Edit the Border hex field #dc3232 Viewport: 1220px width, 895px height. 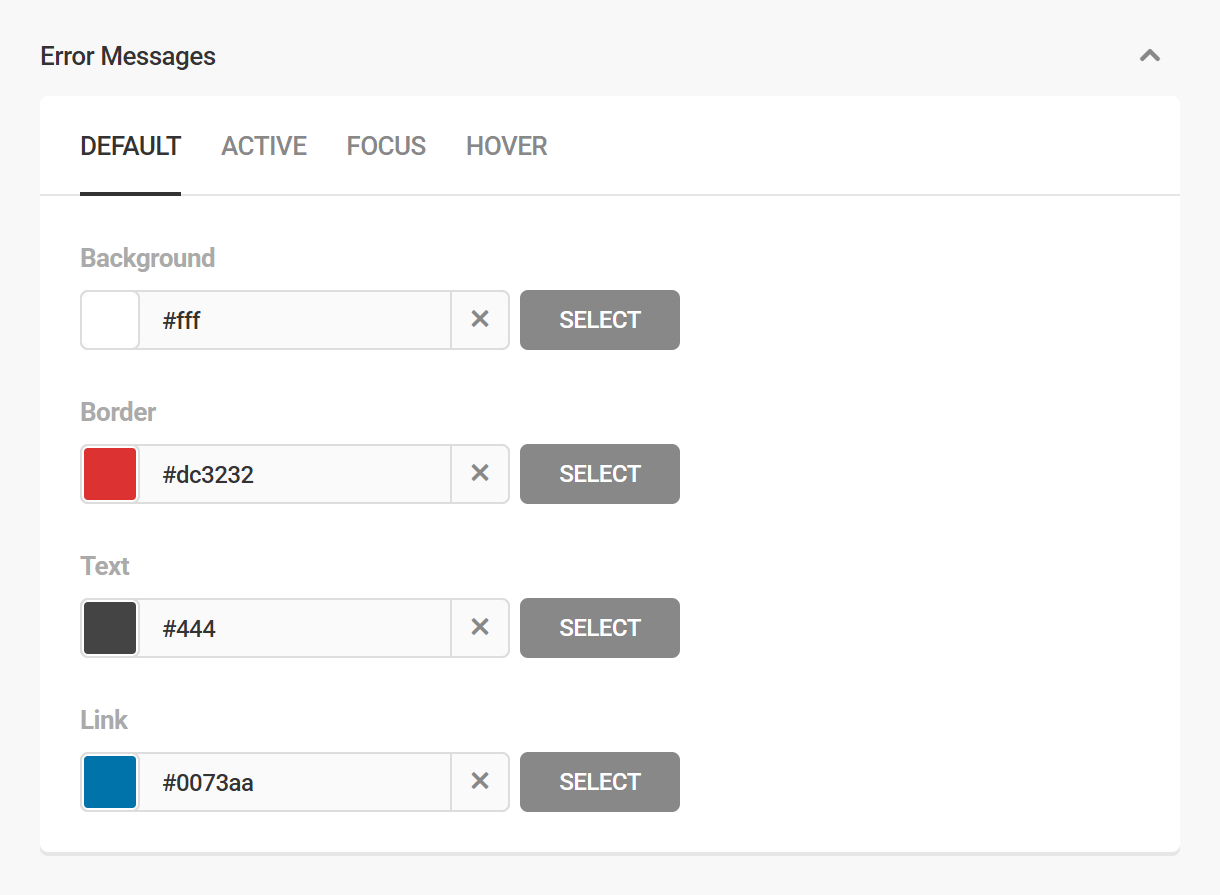point(294,474)
